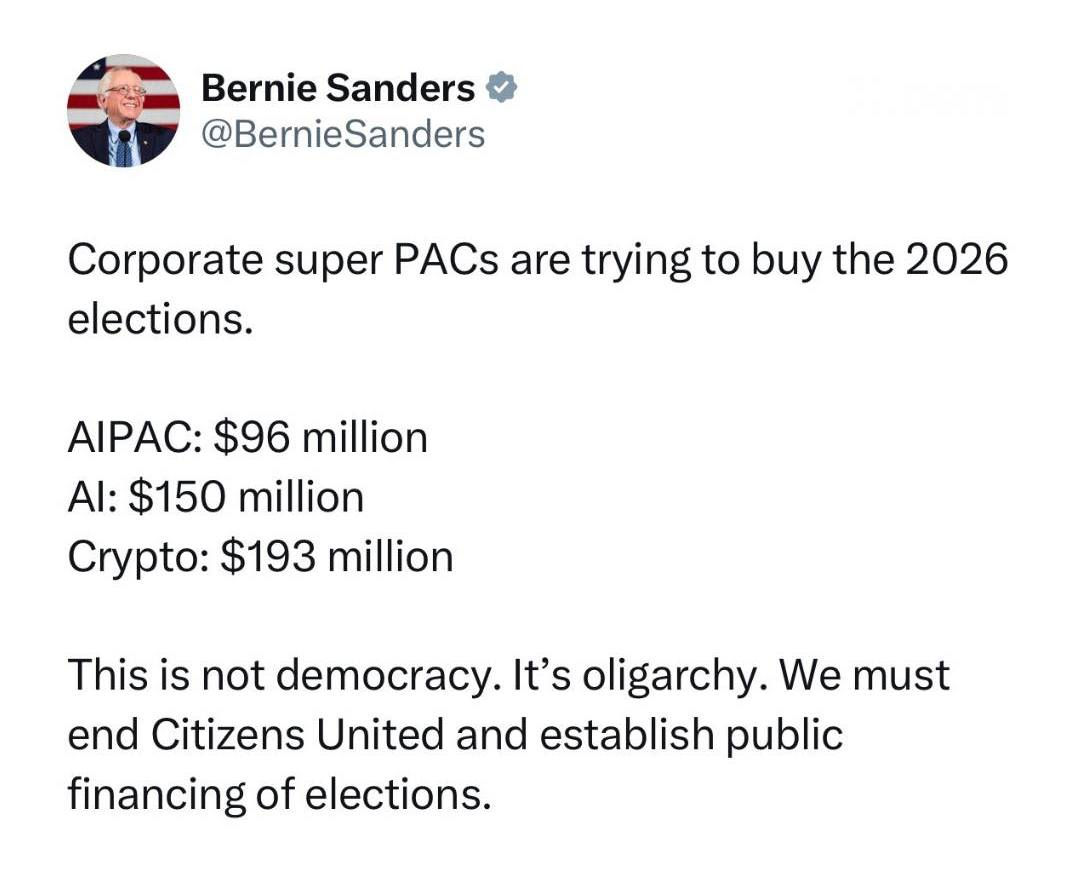Click the word "elections." on the second line
Image resolution: width=1080 pixels, height=892 pixels.
coord(155,321)
